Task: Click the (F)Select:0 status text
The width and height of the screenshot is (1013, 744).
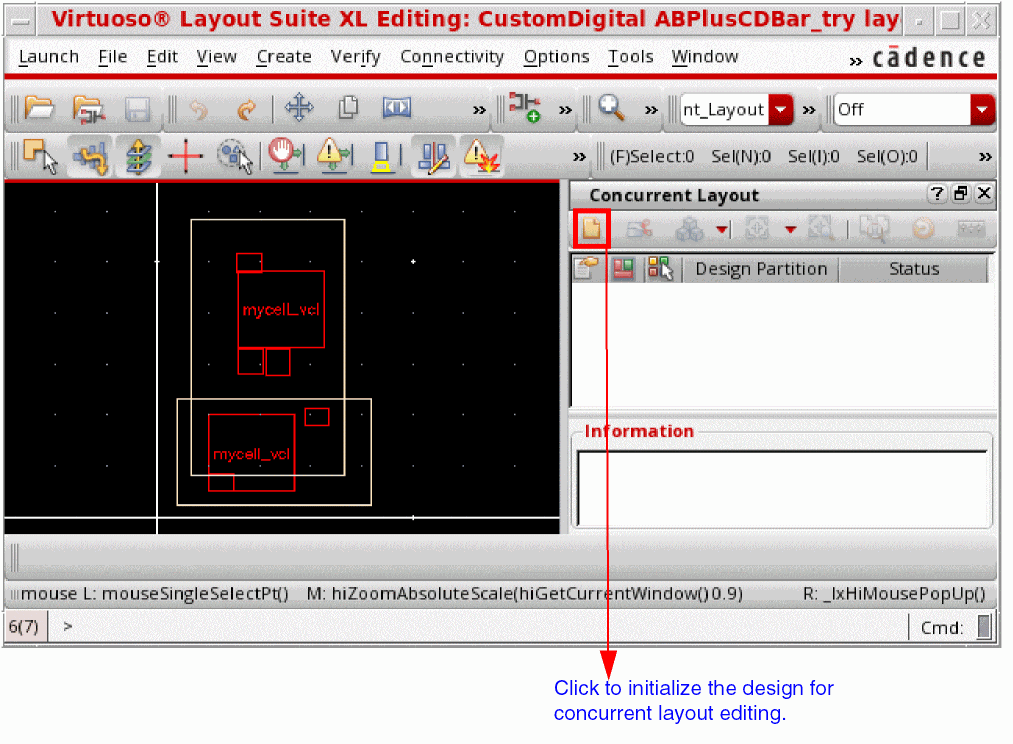Action: [x=651, y=156]
